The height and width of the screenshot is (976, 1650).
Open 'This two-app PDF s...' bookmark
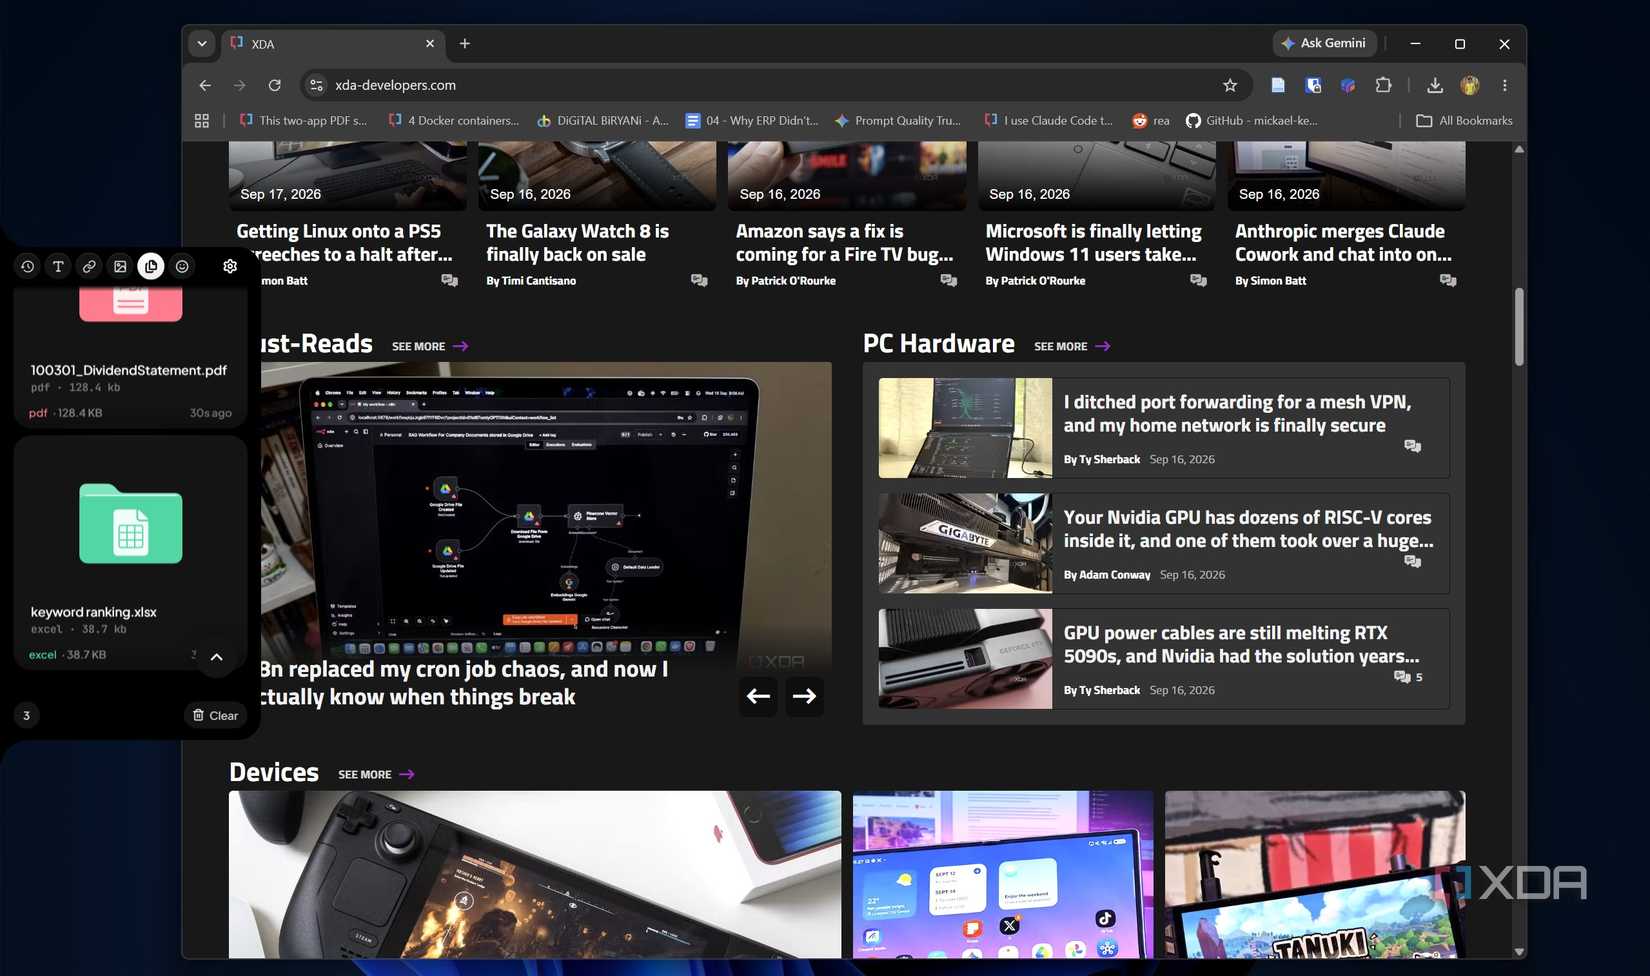click(304, 120)
